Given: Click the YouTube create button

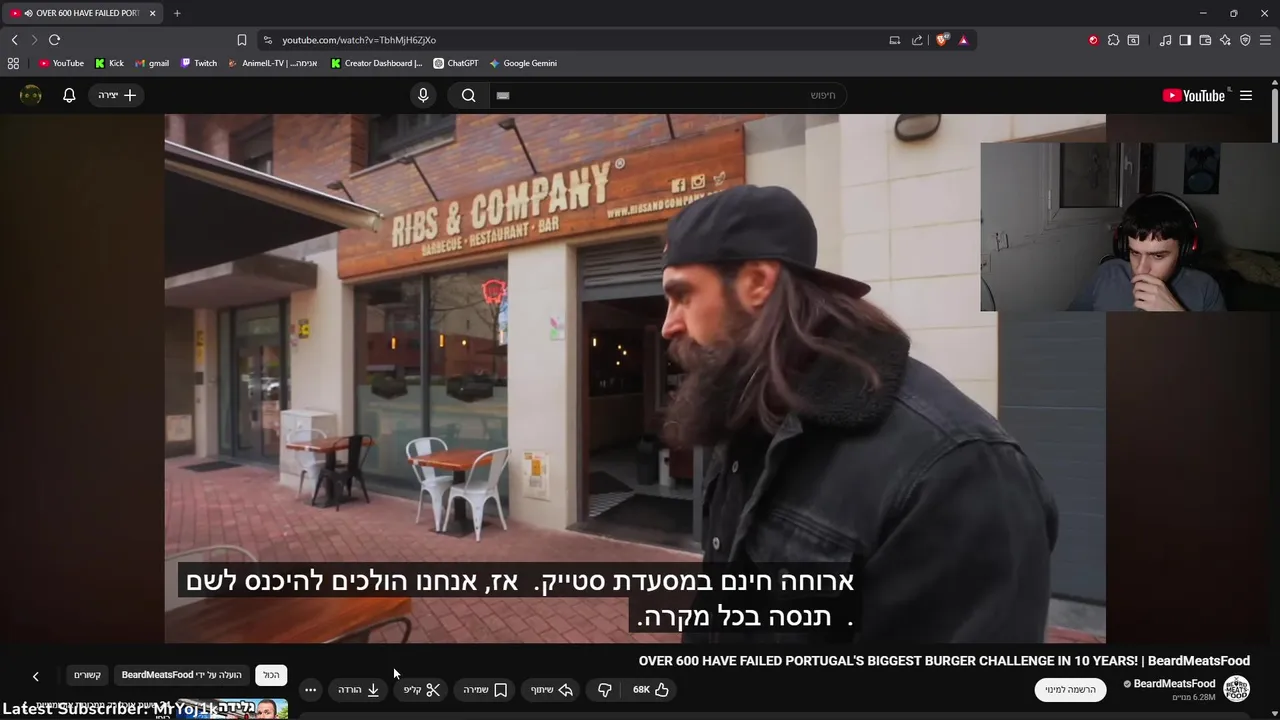Looking at the screenshot, I should click(x=117, y=95).
